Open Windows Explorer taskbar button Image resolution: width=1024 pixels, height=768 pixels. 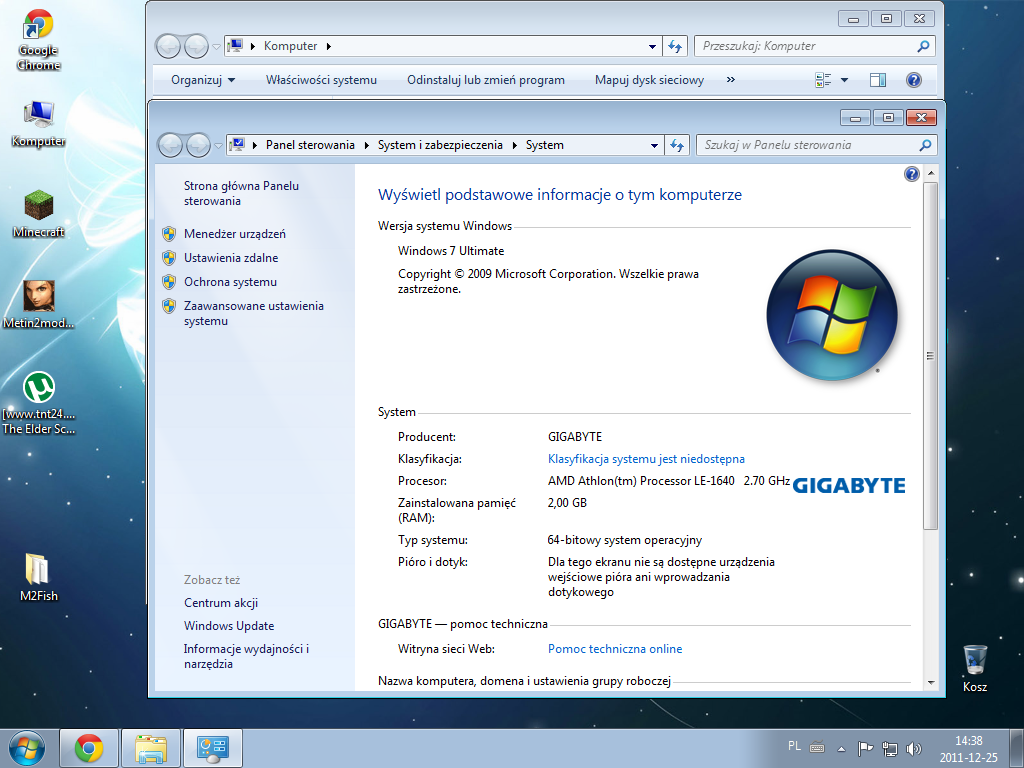tap(151, 748)
